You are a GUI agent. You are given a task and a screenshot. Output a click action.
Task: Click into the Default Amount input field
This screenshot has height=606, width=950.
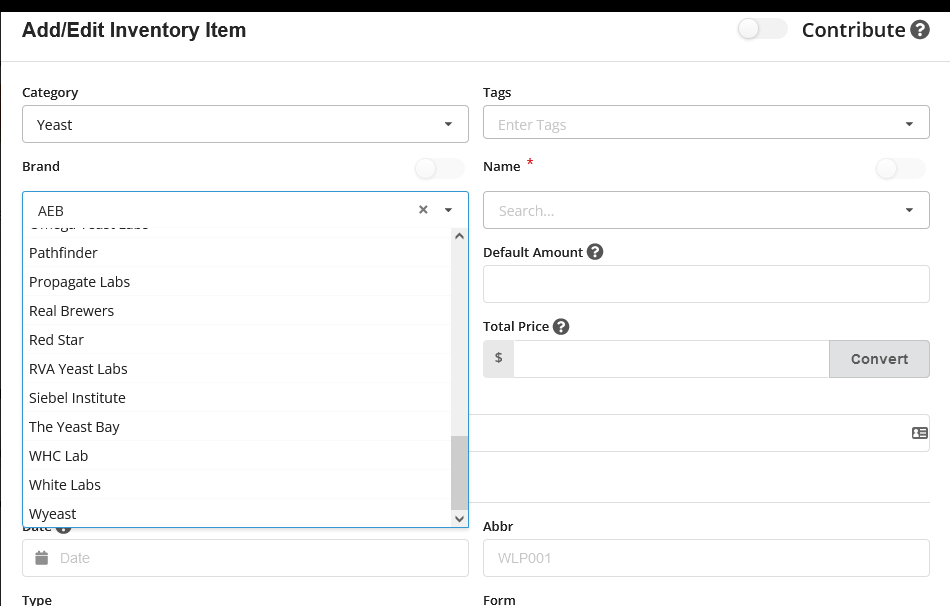(706, 284)
